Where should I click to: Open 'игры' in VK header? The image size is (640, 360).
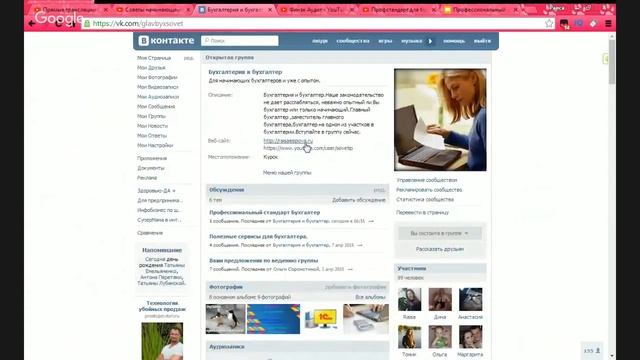coord(385,41)
